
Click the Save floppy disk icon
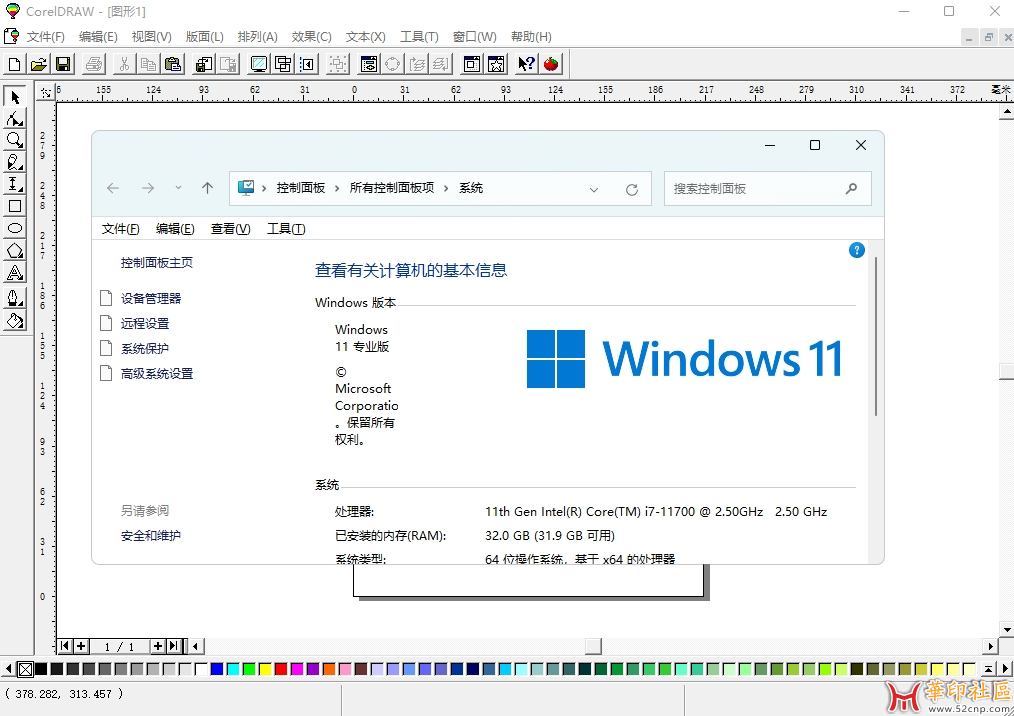tap(63, 64)
